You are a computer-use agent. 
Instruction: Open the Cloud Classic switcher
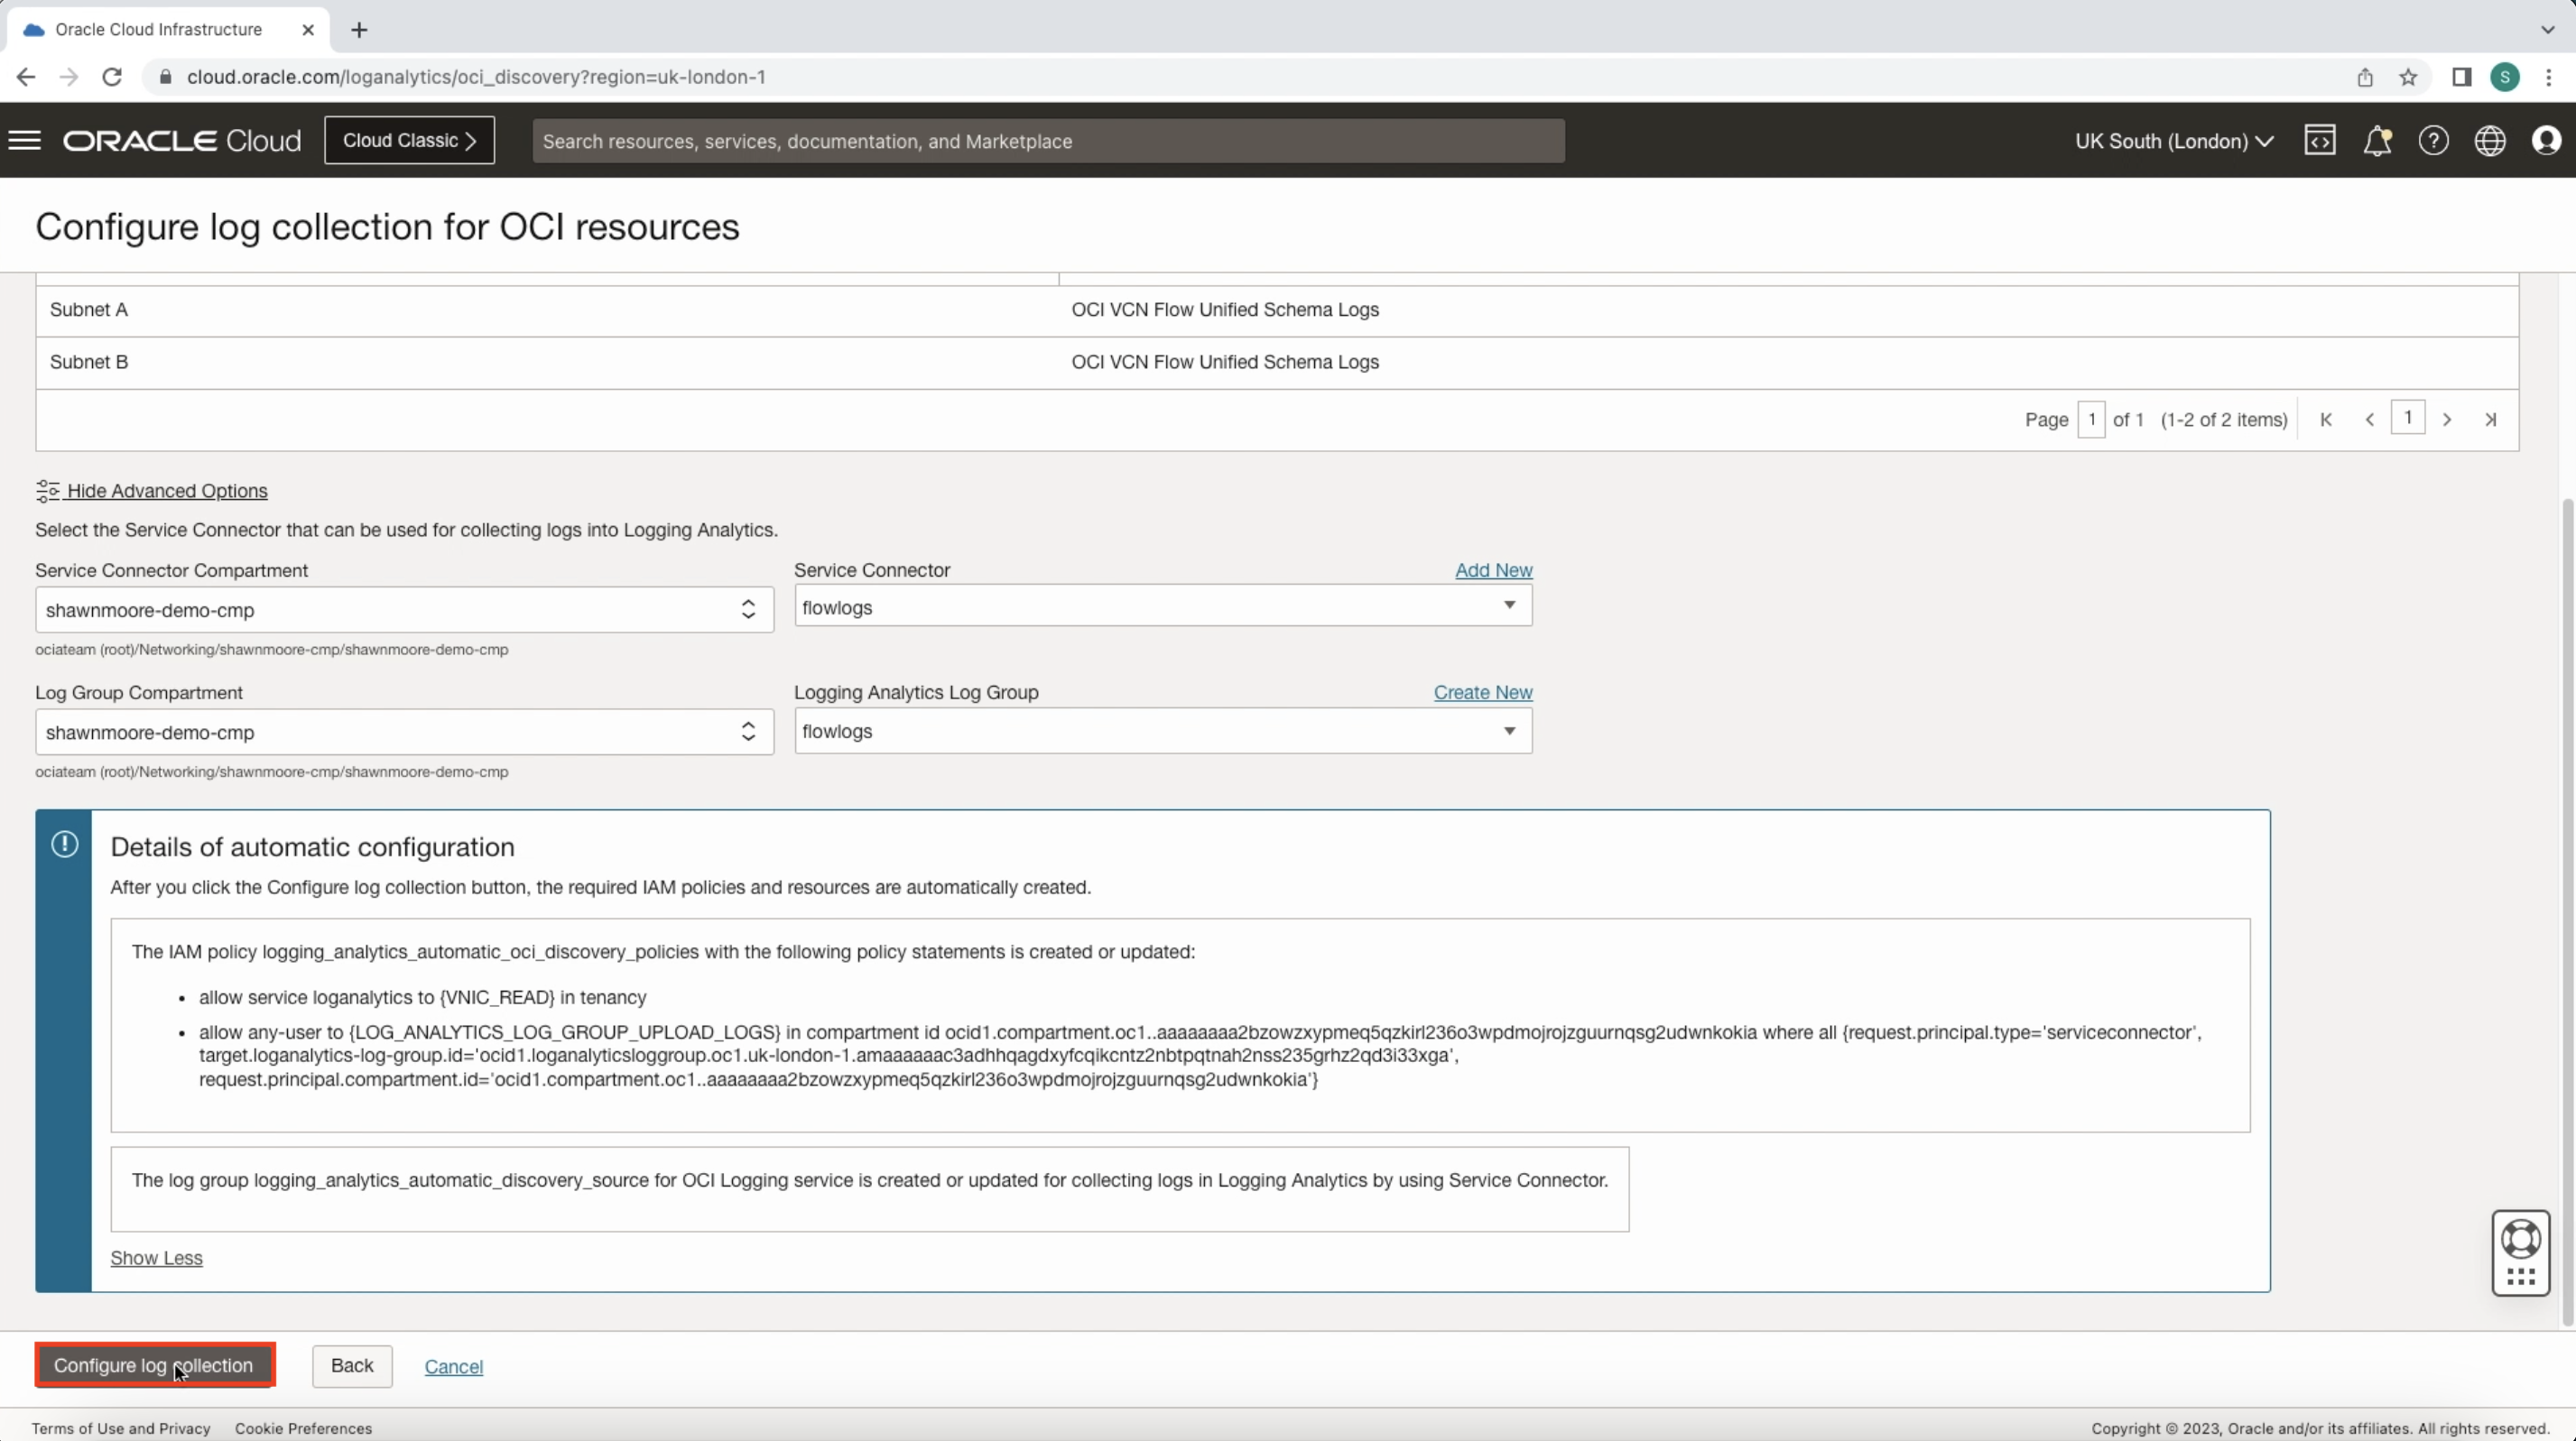pos(409,140)
